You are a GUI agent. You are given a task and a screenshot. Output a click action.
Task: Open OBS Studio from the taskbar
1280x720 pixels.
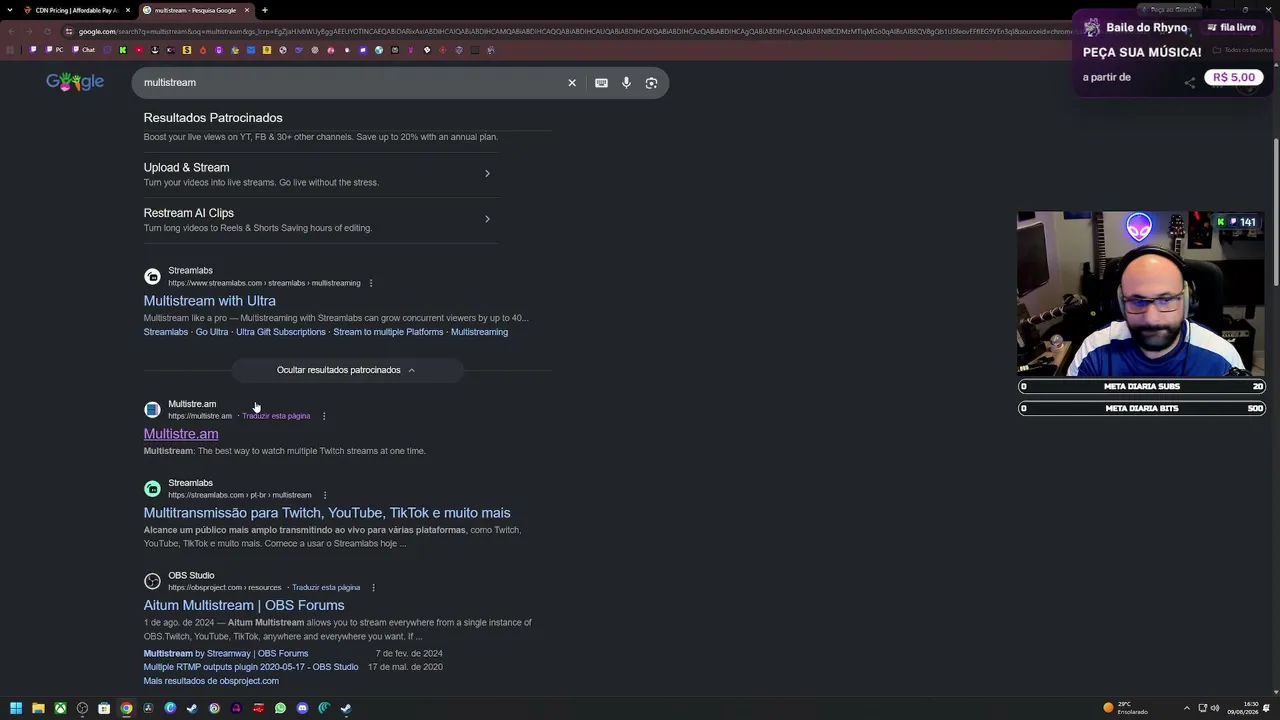(x=82, y=708)
